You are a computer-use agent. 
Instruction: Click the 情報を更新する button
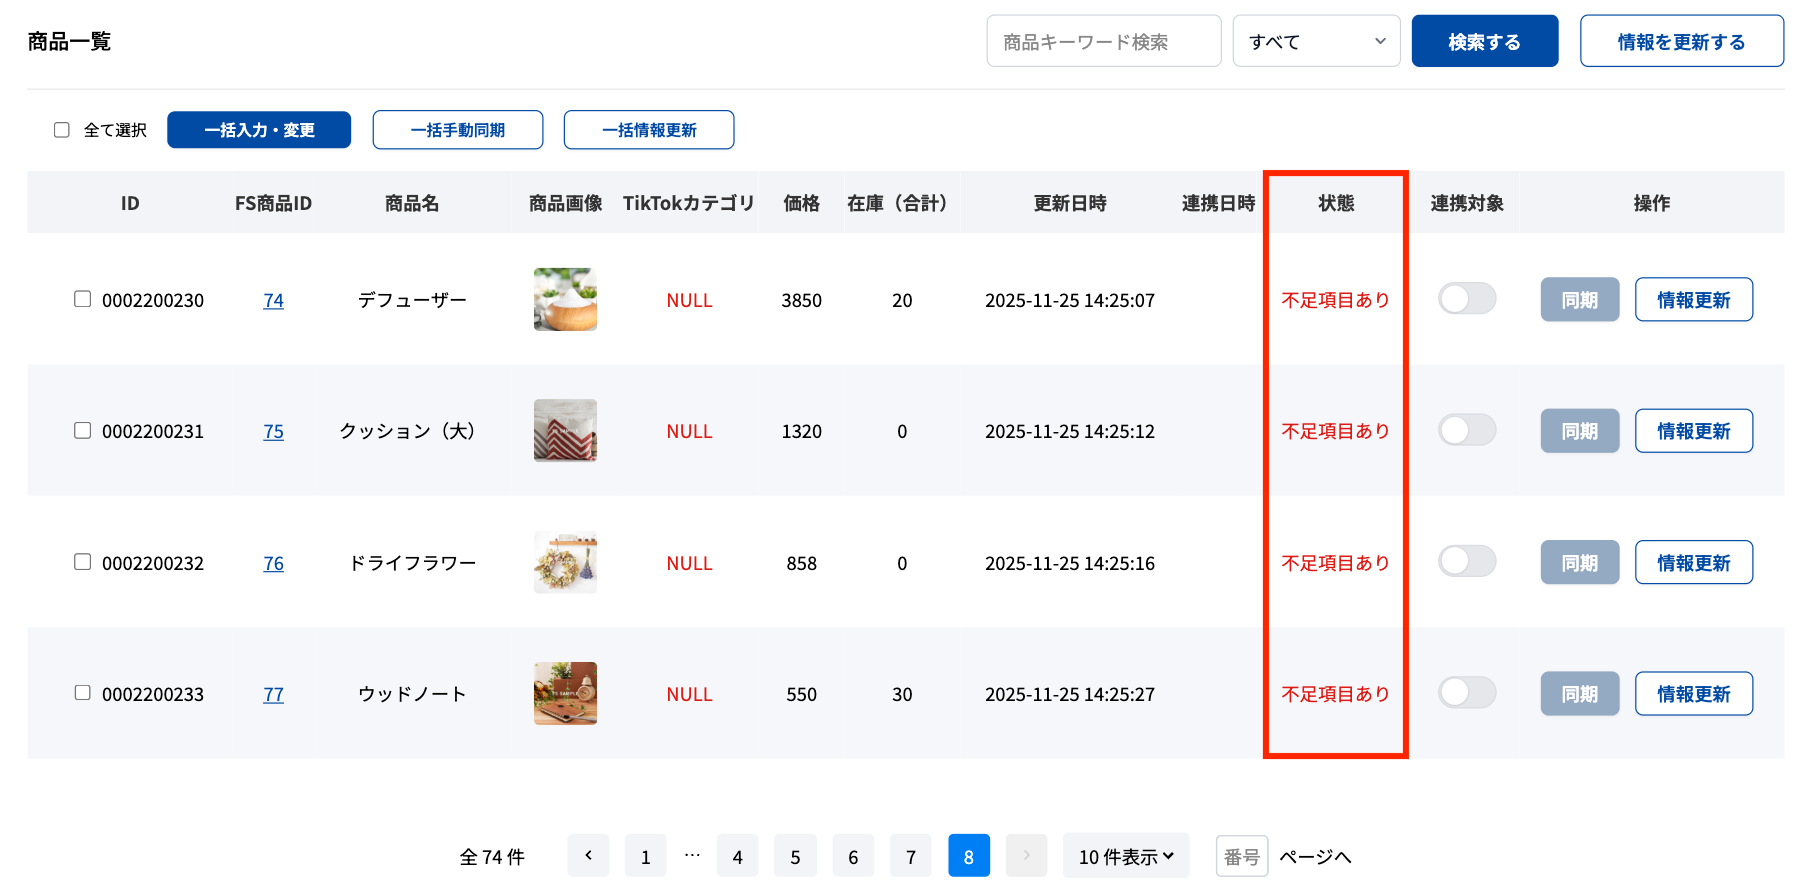(x=1682, y=41)
